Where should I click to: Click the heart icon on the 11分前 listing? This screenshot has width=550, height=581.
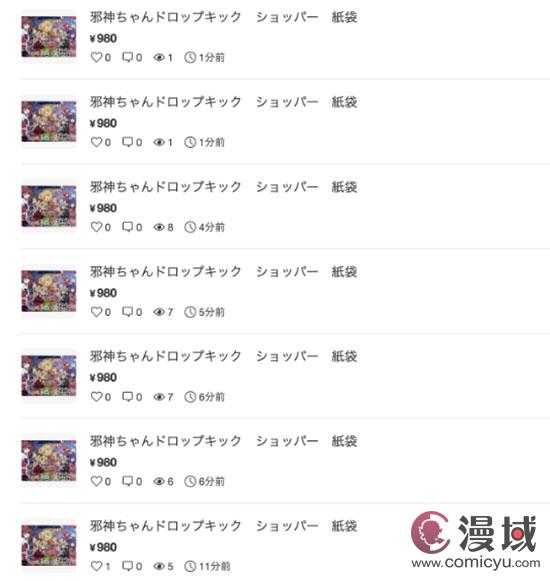96,566
